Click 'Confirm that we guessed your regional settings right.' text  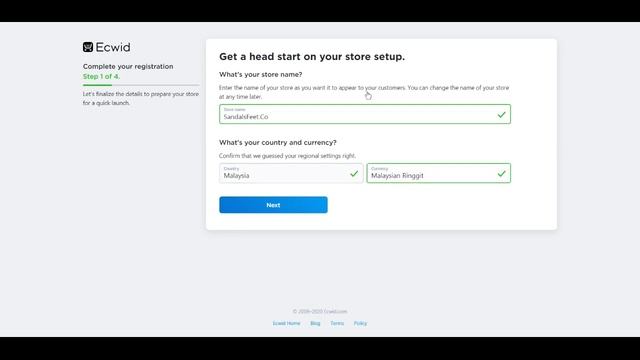coord(287,156)
